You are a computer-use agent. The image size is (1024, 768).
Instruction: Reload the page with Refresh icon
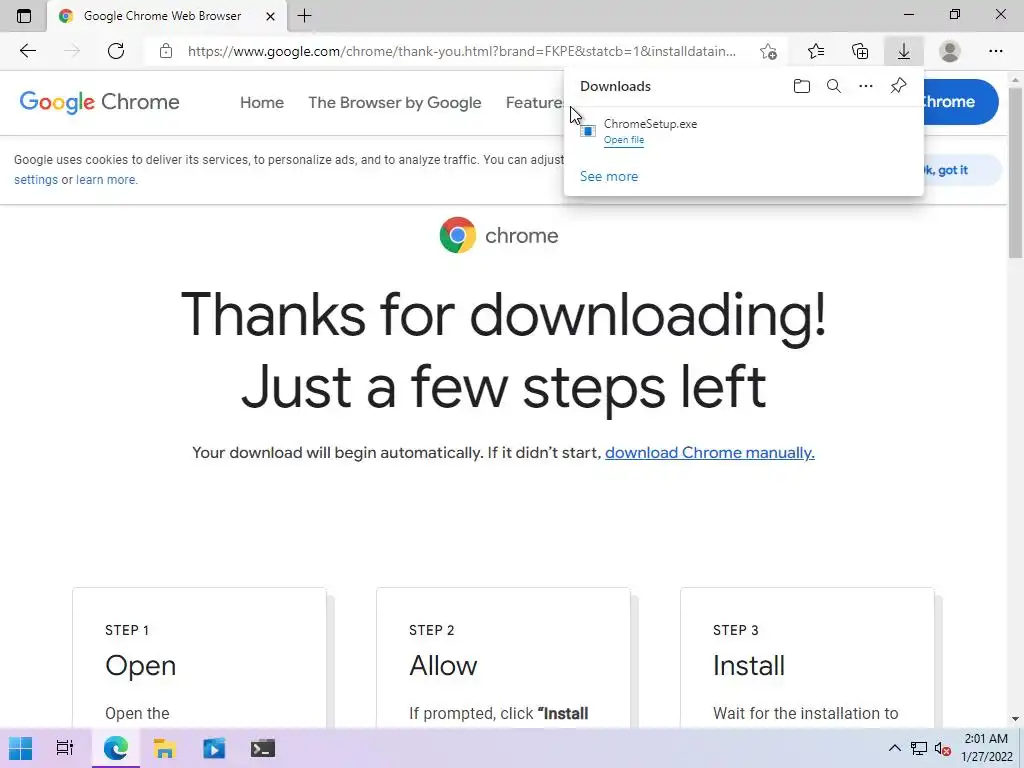point(116,51)
